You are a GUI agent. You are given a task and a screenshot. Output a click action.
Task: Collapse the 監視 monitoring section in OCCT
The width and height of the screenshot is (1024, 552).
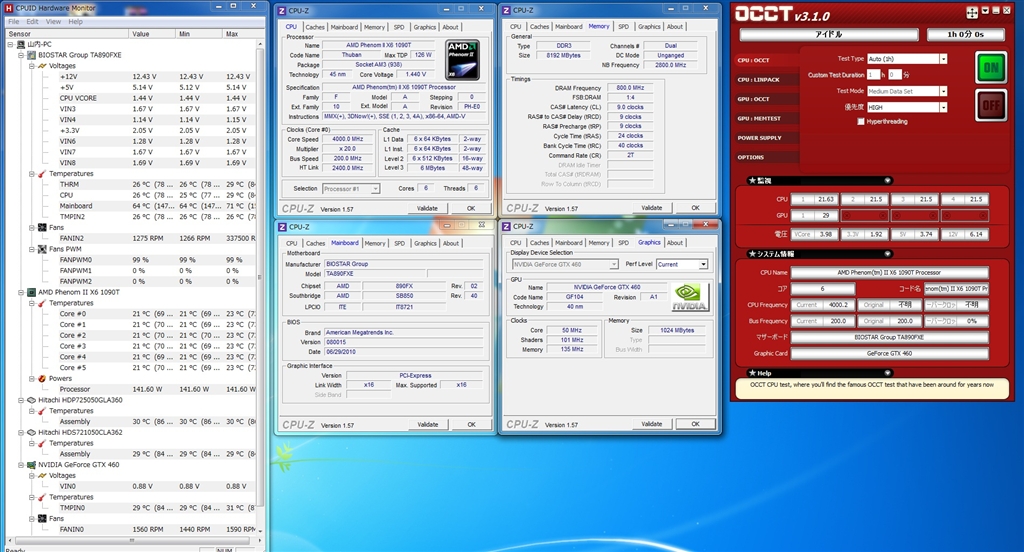coord(887,180)
